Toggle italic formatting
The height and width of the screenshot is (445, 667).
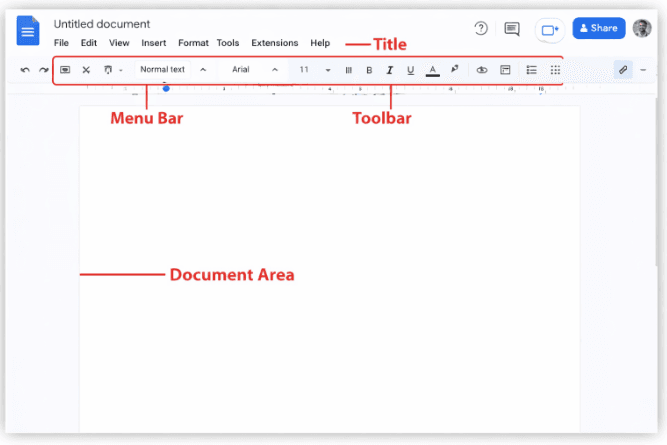pos(389,70)
